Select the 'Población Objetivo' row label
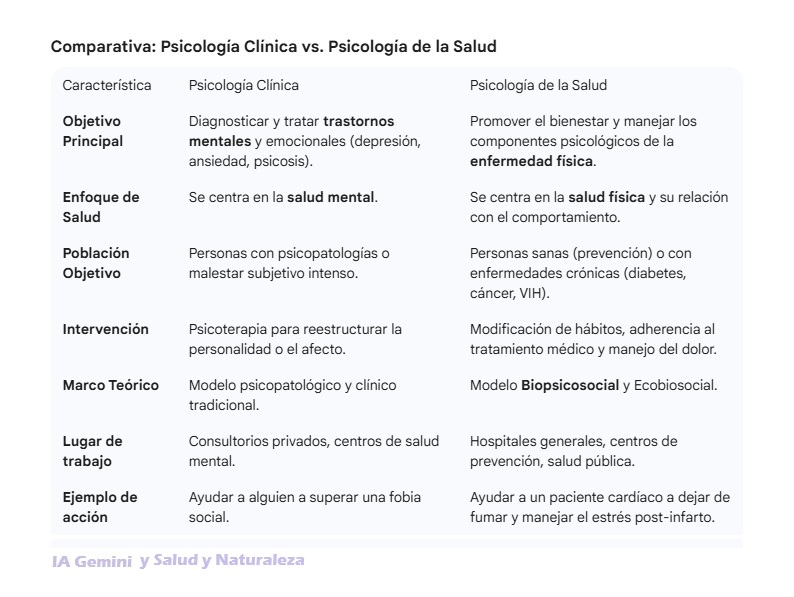The height and width of the screenshot is (597, 794). (95, 263)
